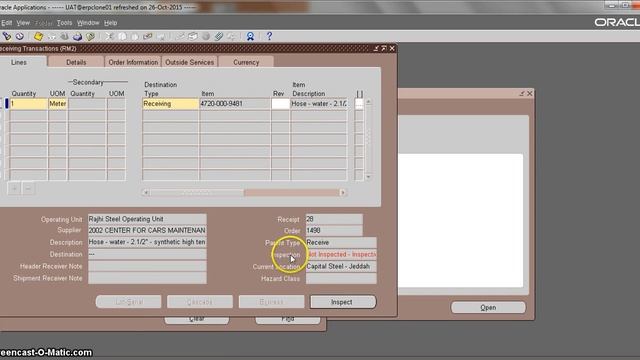Click the Edit Field toolbar icon
This screenshot has width=640, height=360.
(x=180, y=36)
